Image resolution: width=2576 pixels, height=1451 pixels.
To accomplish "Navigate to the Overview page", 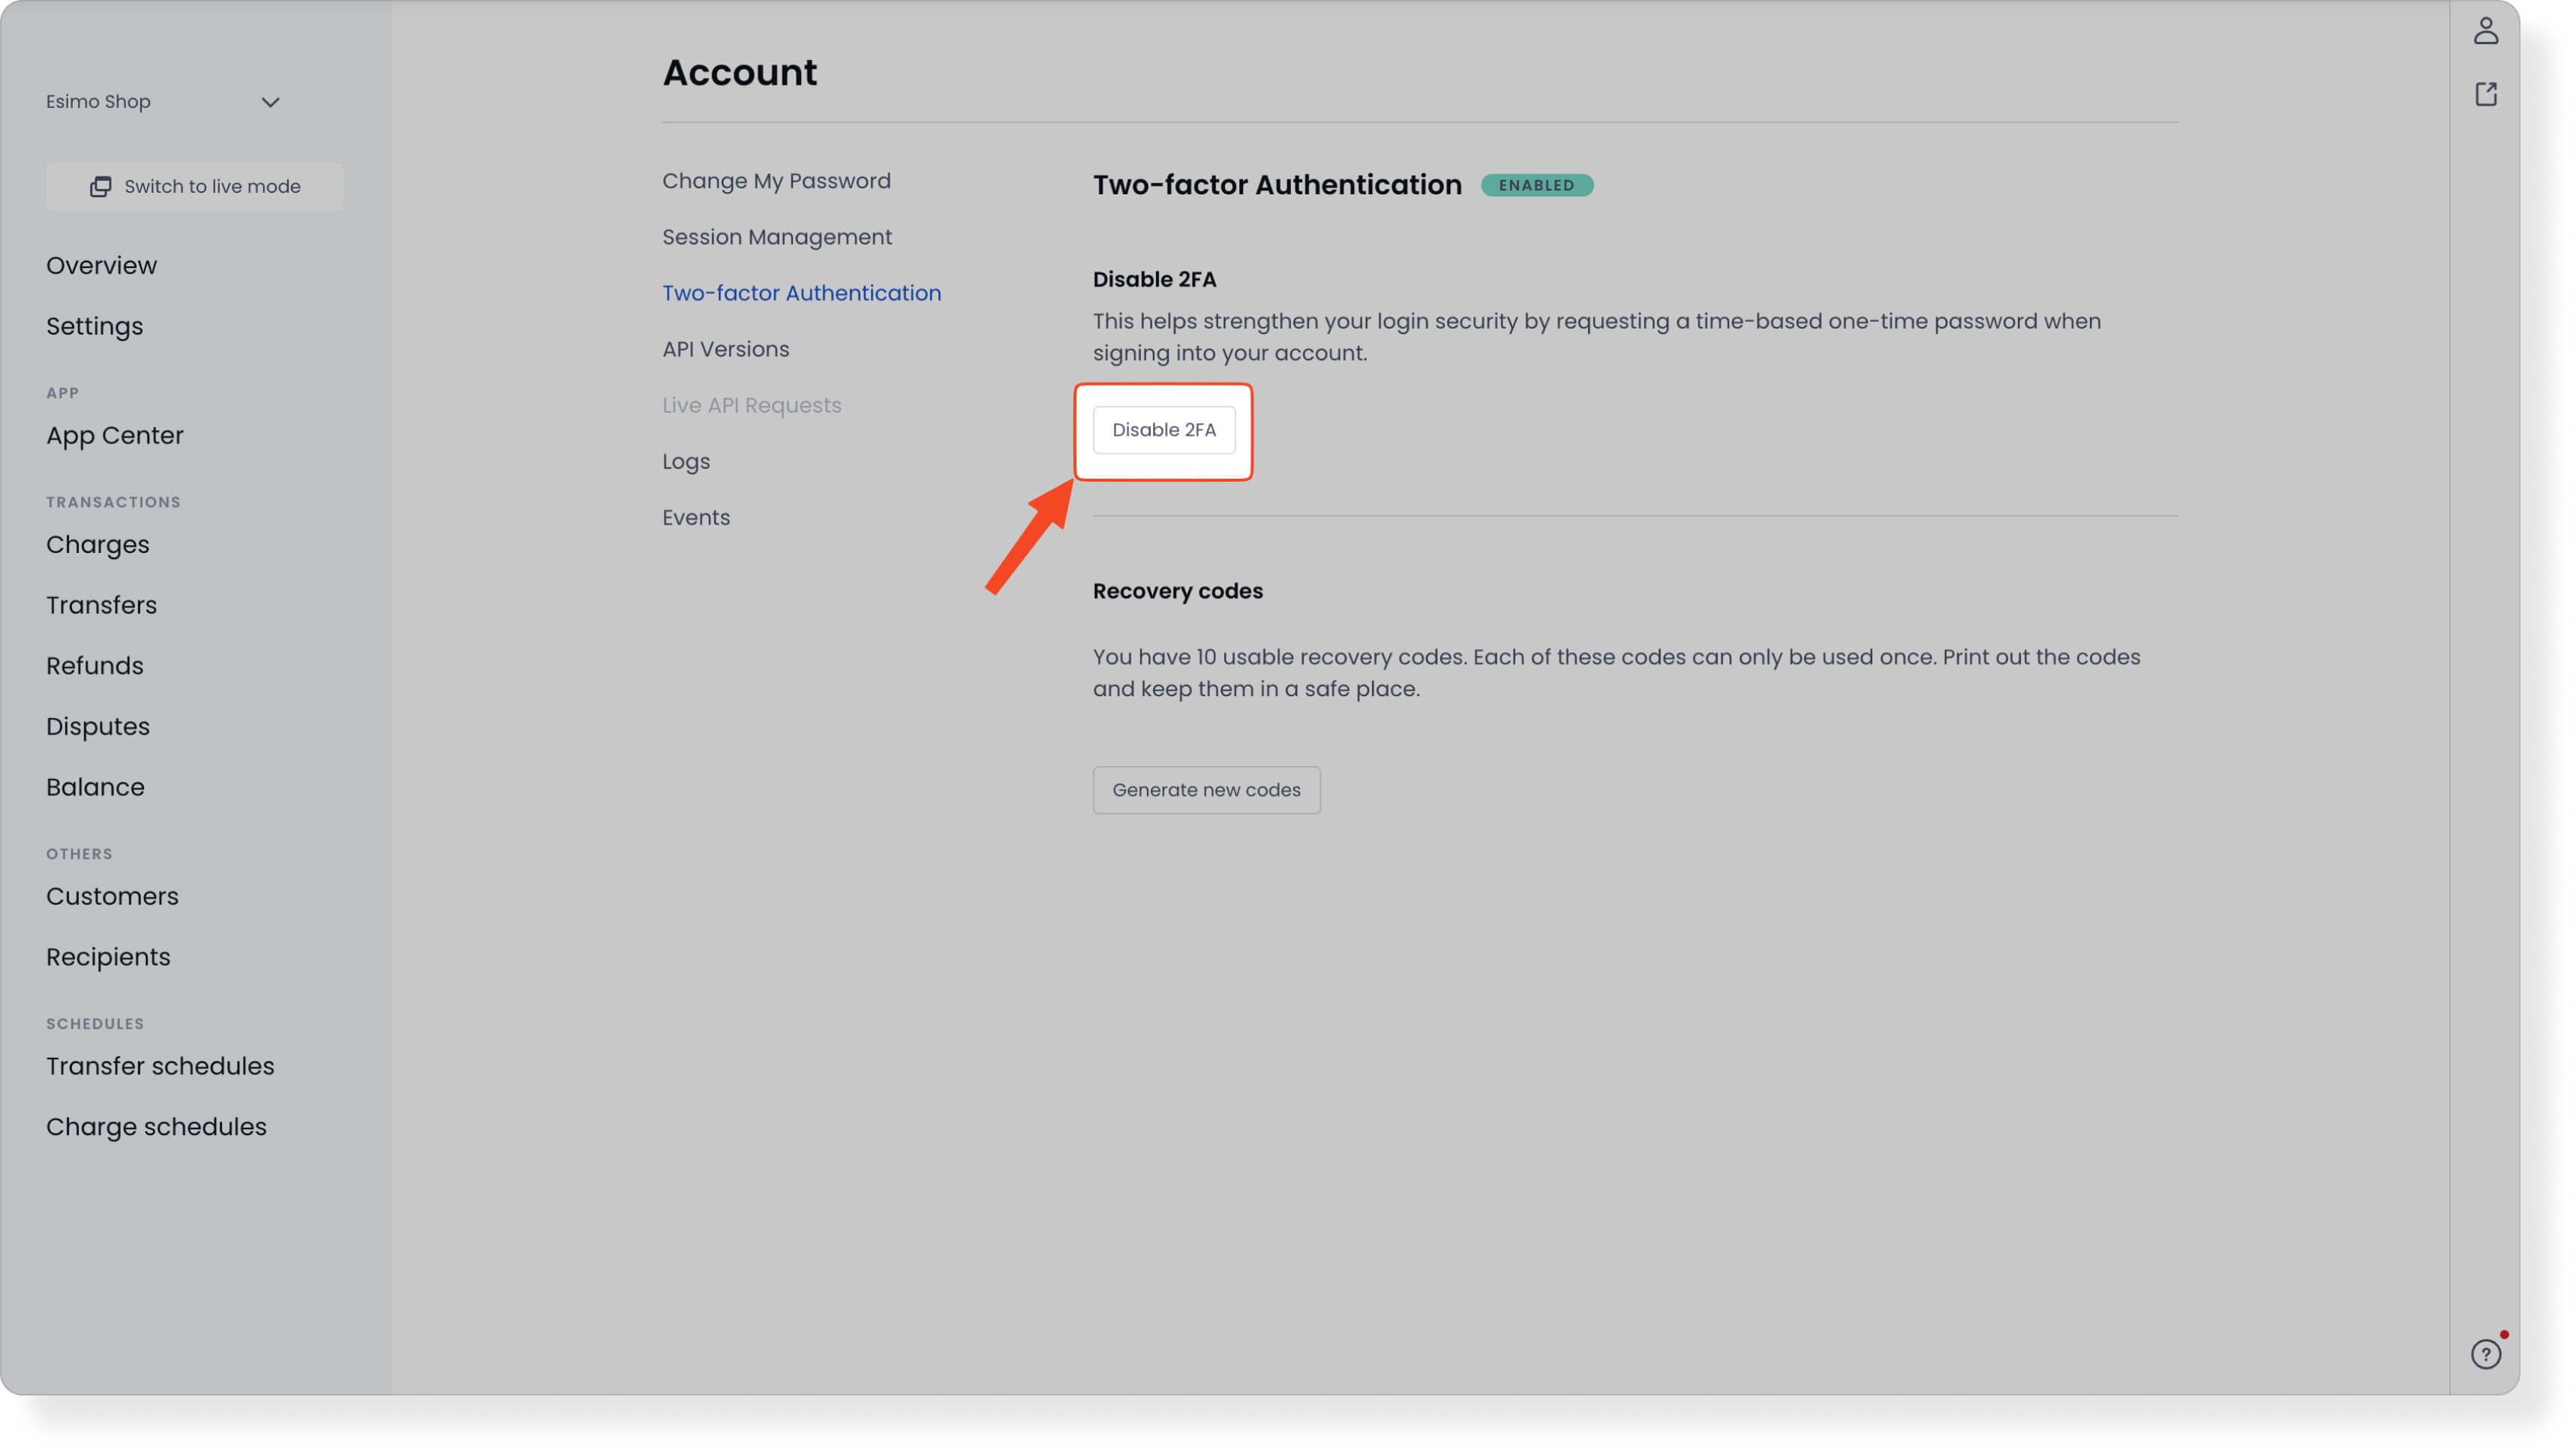I will (x=101, y=265).
